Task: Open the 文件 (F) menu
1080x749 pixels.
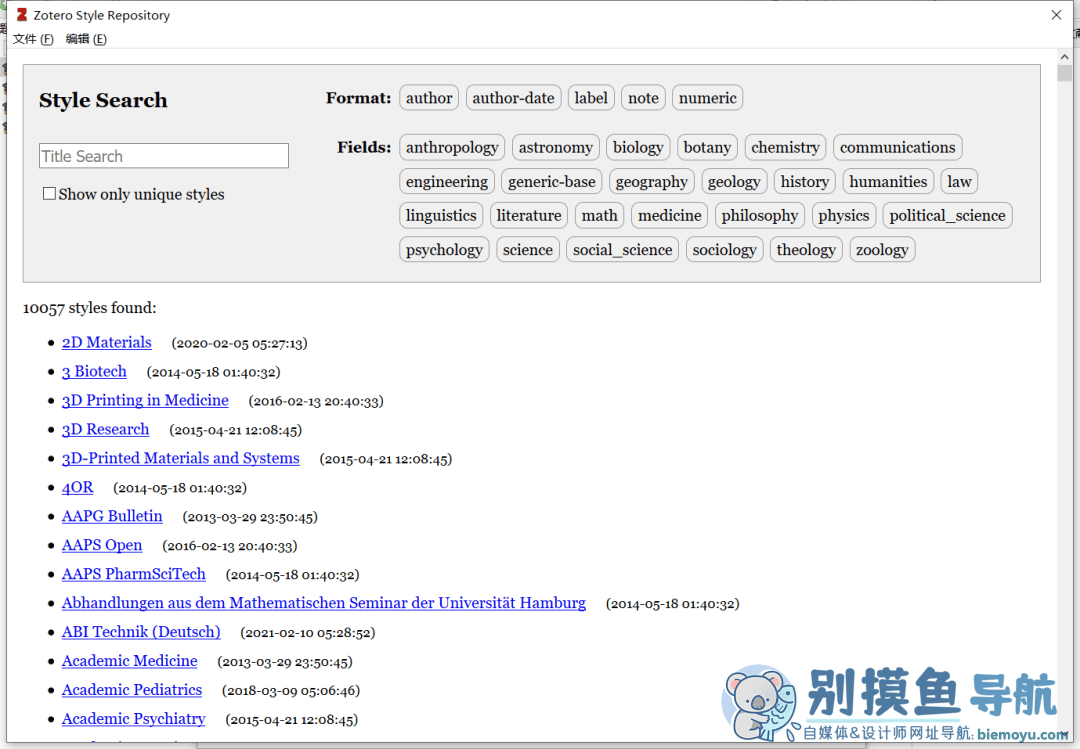Action: click(x=33, y=39)
